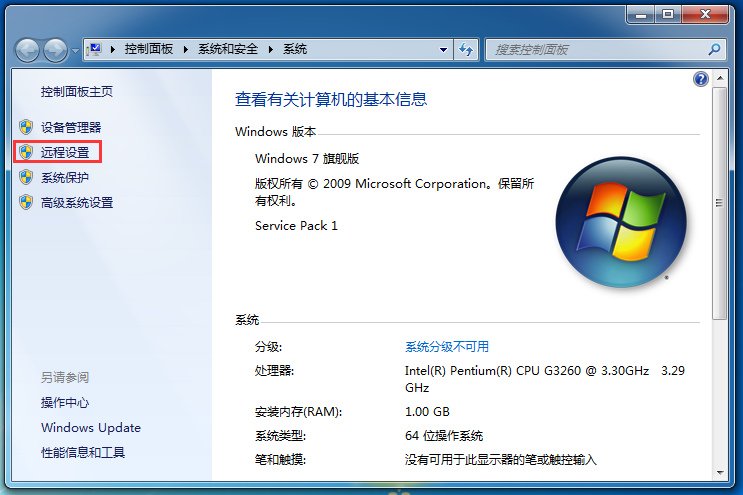
Task: Click the text Windows 7 旗舰版
Action: pyautogui.click(x=307, y=159)
